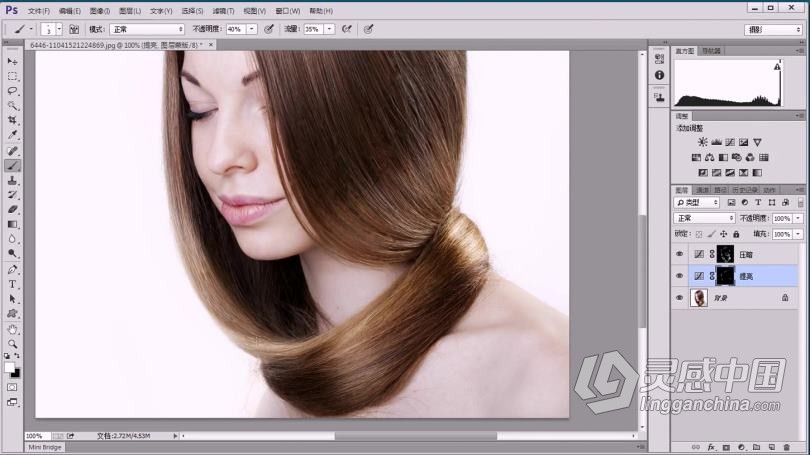Select the 提亮 layer mask thumbnail
810x455 pixels.
coord(725,276)
